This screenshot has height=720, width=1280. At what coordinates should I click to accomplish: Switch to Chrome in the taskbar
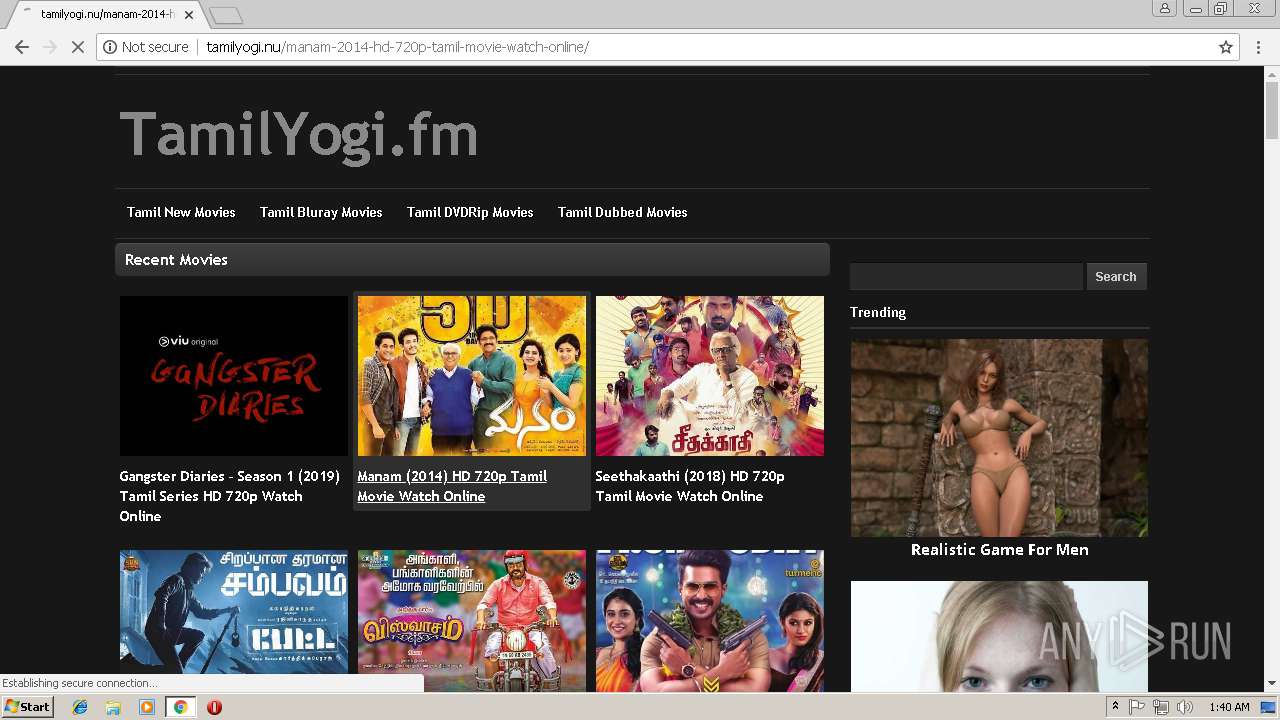click(x=180, y=707)
